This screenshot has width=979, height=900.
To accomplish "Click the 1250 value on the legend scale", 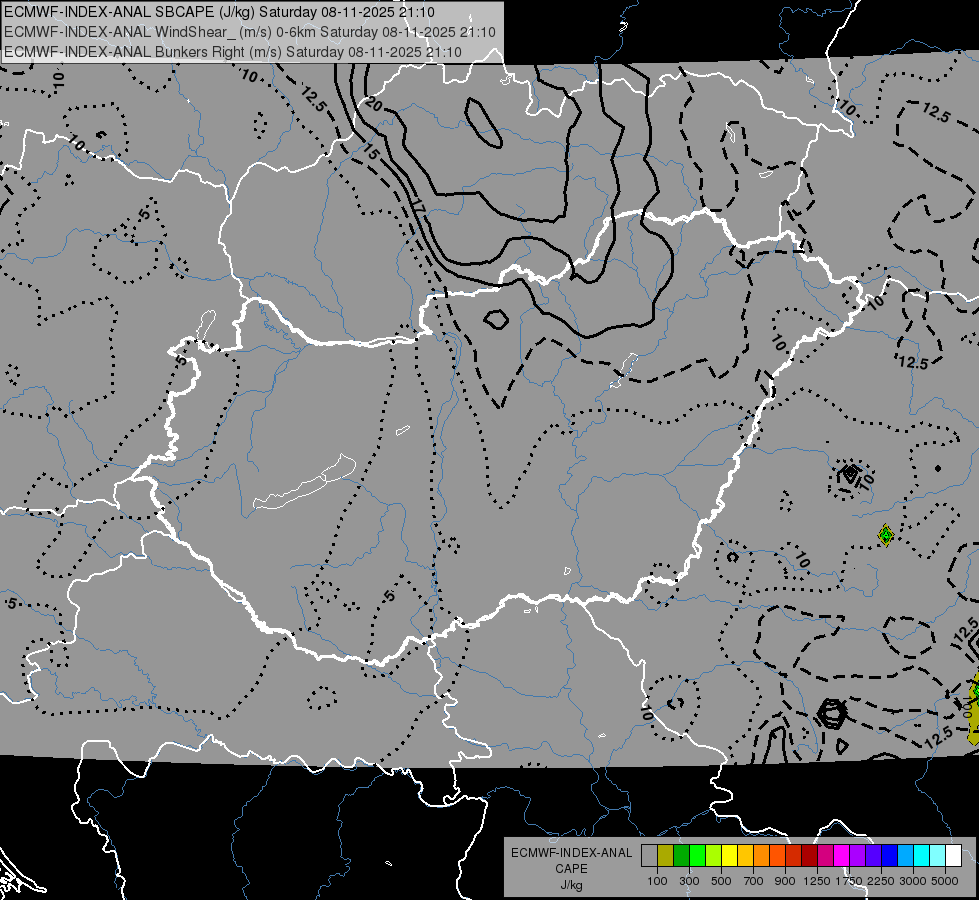I will pyautogui.click(x=817, y=881).
